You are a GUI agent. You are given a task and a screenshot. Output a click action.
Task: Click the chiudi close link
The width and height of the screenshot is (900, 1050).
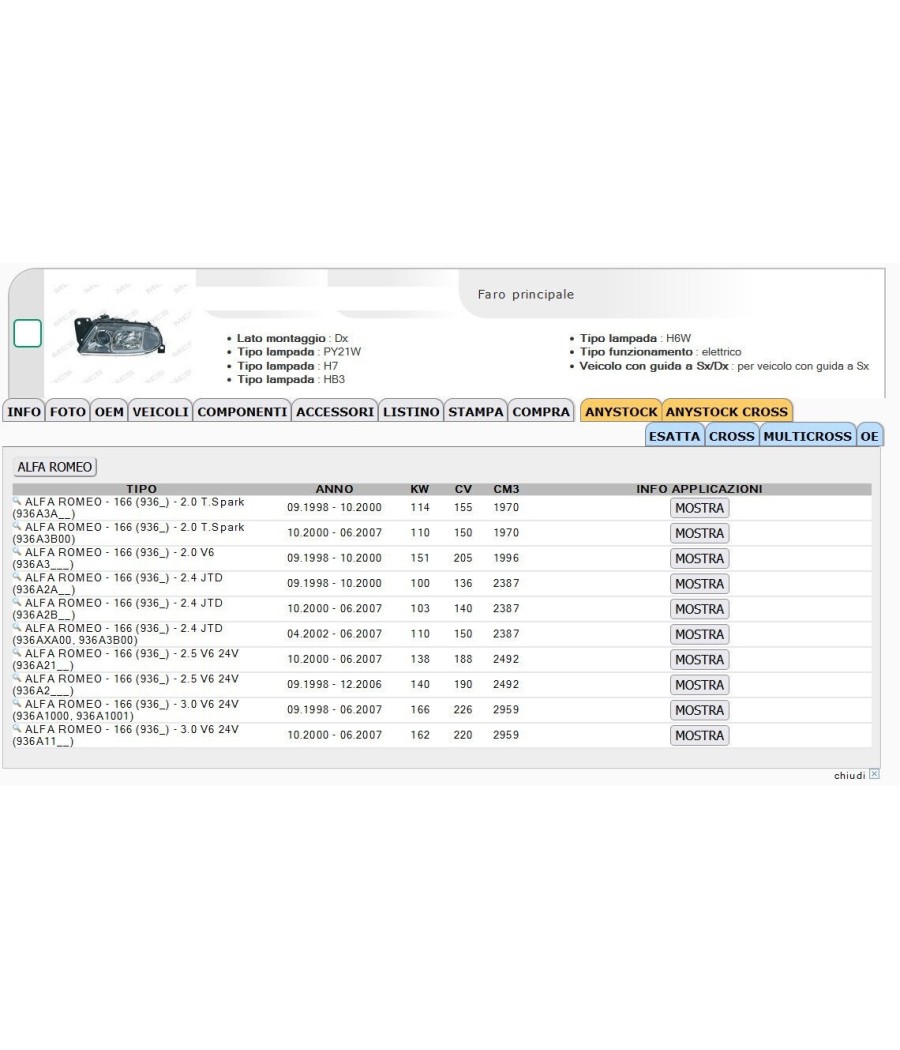point(849,775)
